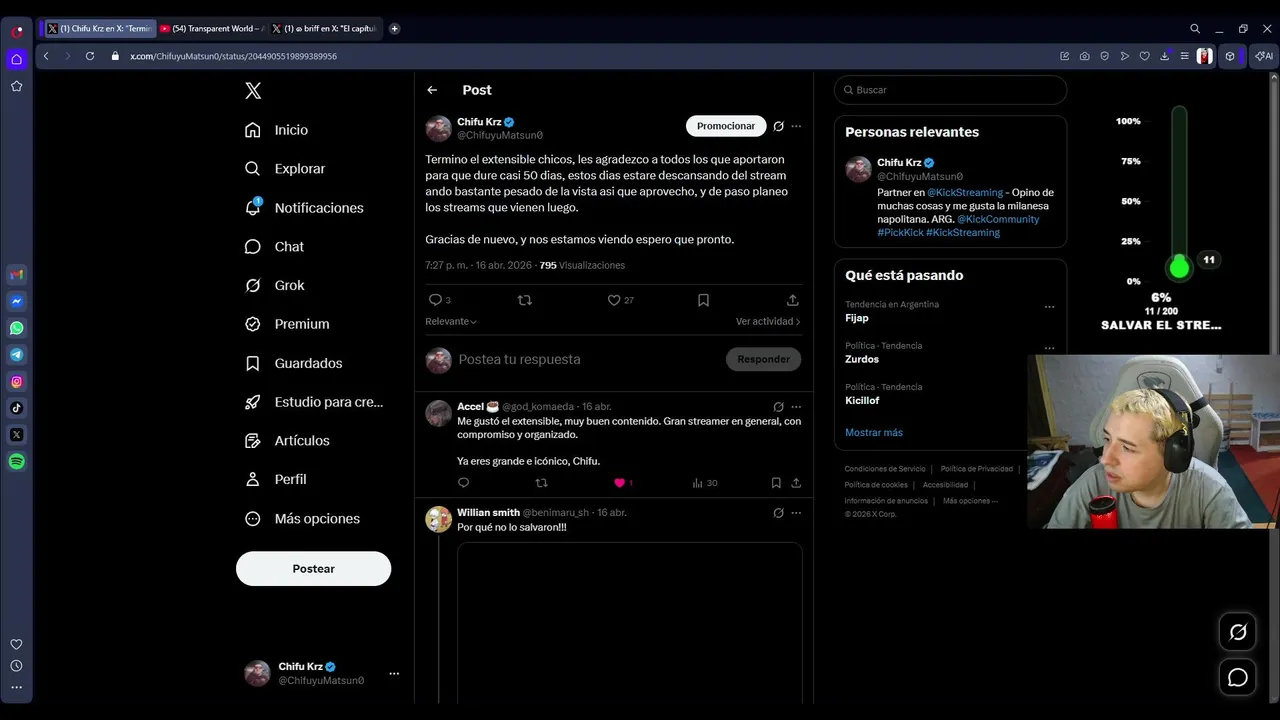Switch to the Transparent World YouTube tab
Viewport: 1280px width, 720px height.
pyautogui.click(x=213, y=29)
